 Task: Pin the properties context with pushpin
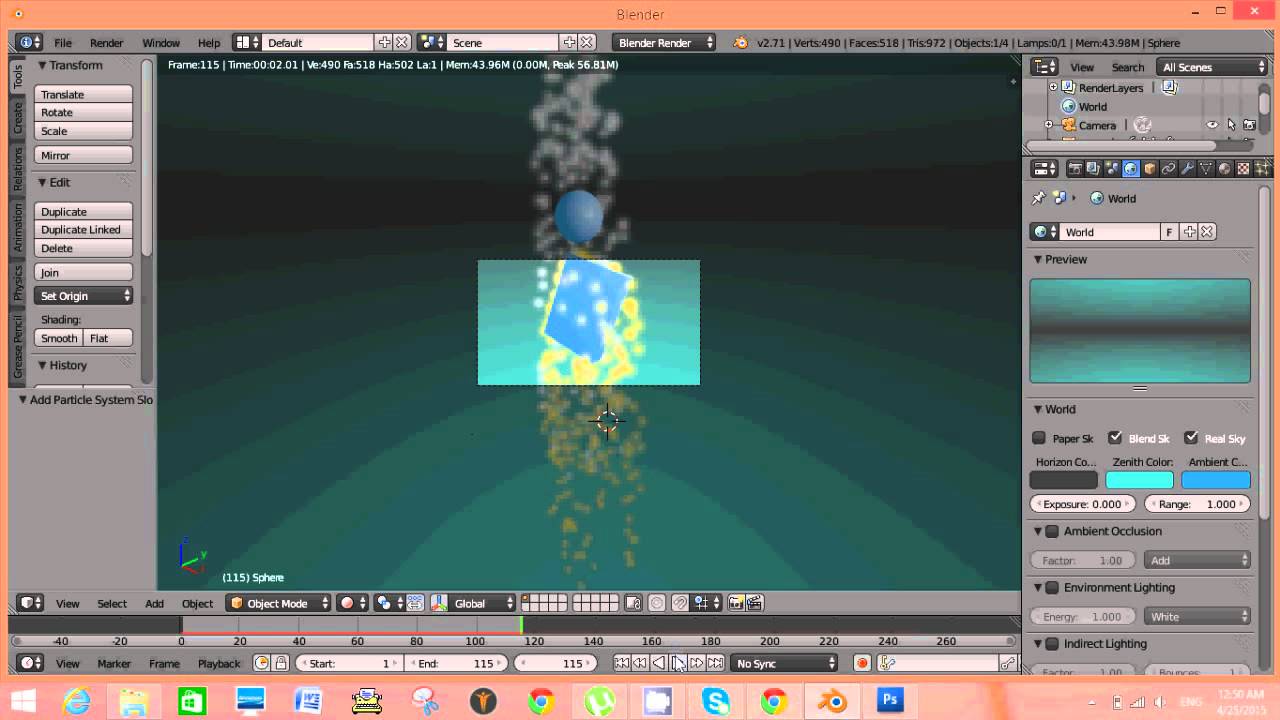(x=1038, y=198)
